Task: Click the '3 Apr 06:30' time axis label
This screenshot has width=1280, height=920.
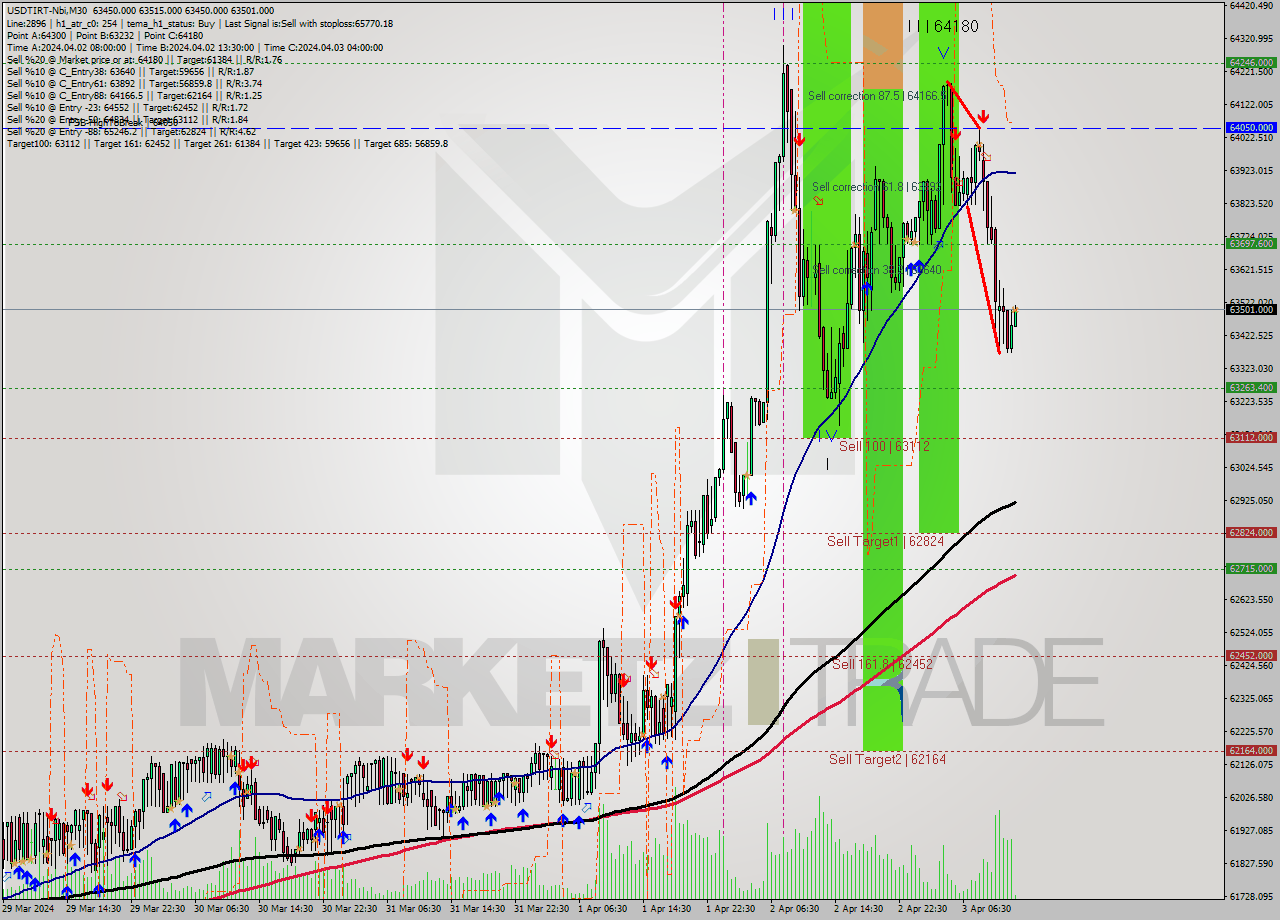Action: 987,909
